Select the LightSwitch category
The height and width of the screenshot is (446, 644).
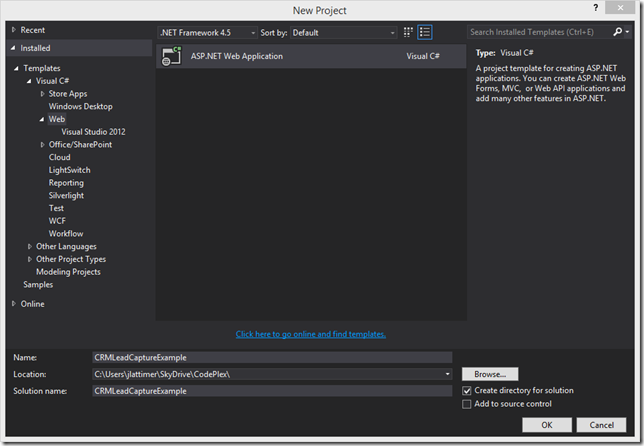click(69, 170)
